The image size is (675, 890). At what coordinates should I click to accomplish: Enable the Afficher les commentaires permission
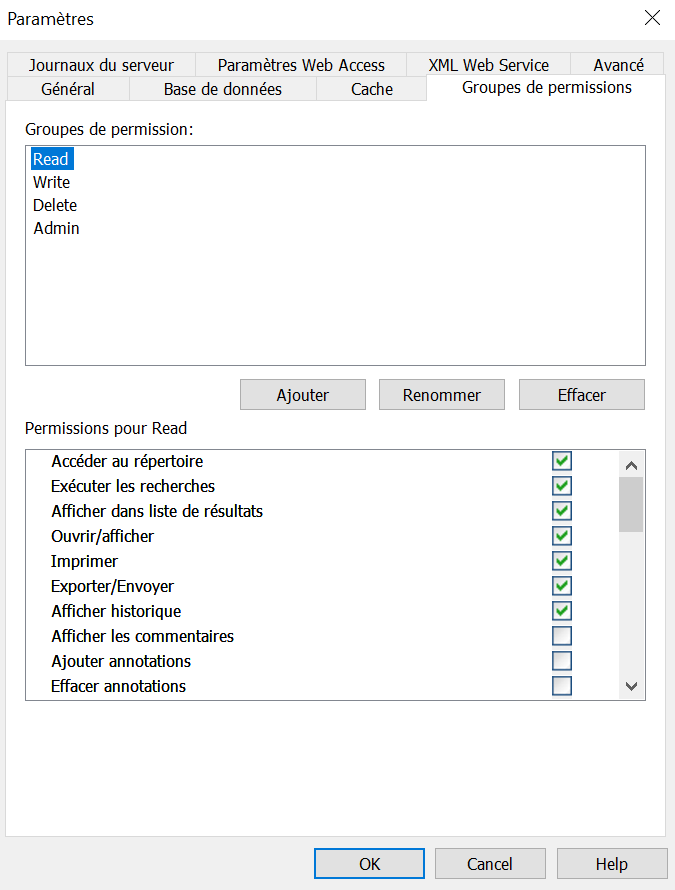point(561,636)
